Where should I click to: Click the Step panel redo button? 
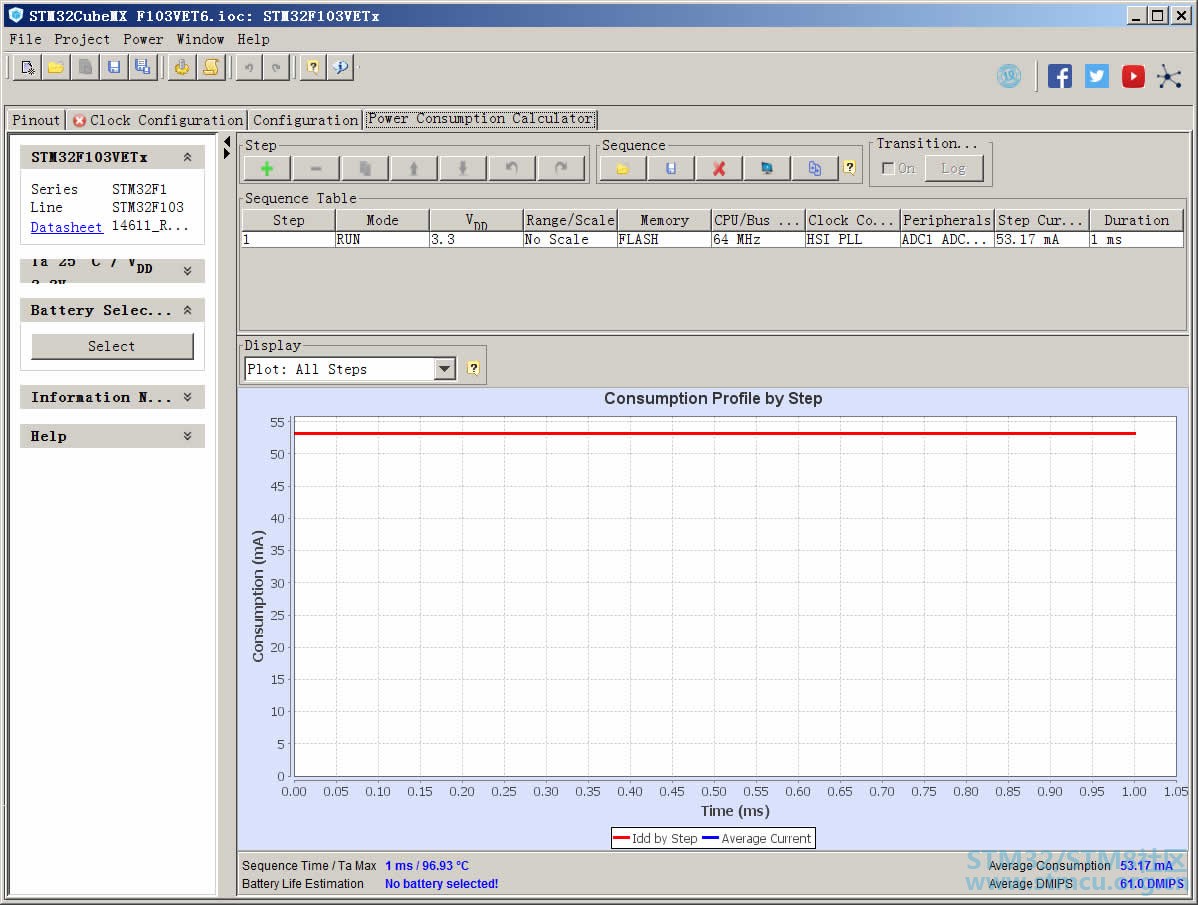coord(561,169)
